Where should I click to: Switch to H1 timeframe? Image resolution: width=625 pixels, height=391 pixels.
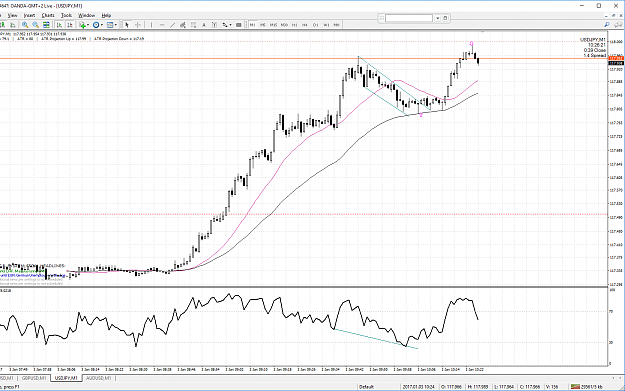point(295,25)
